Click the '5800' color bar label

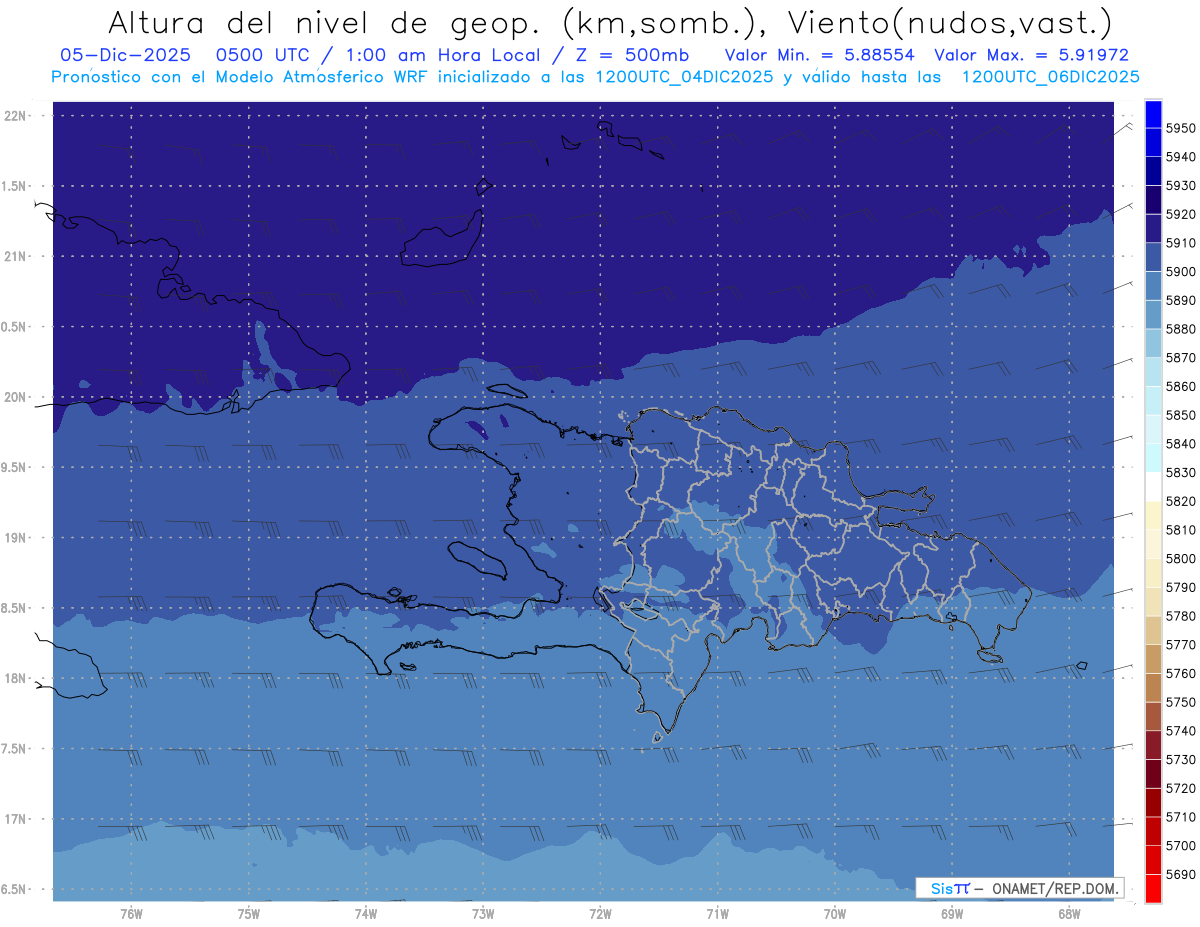point(1181,558)
